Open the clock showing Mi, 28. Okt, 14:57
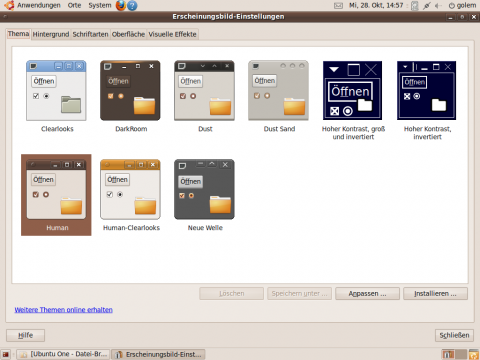480x360 pixels. pos(376,5)
